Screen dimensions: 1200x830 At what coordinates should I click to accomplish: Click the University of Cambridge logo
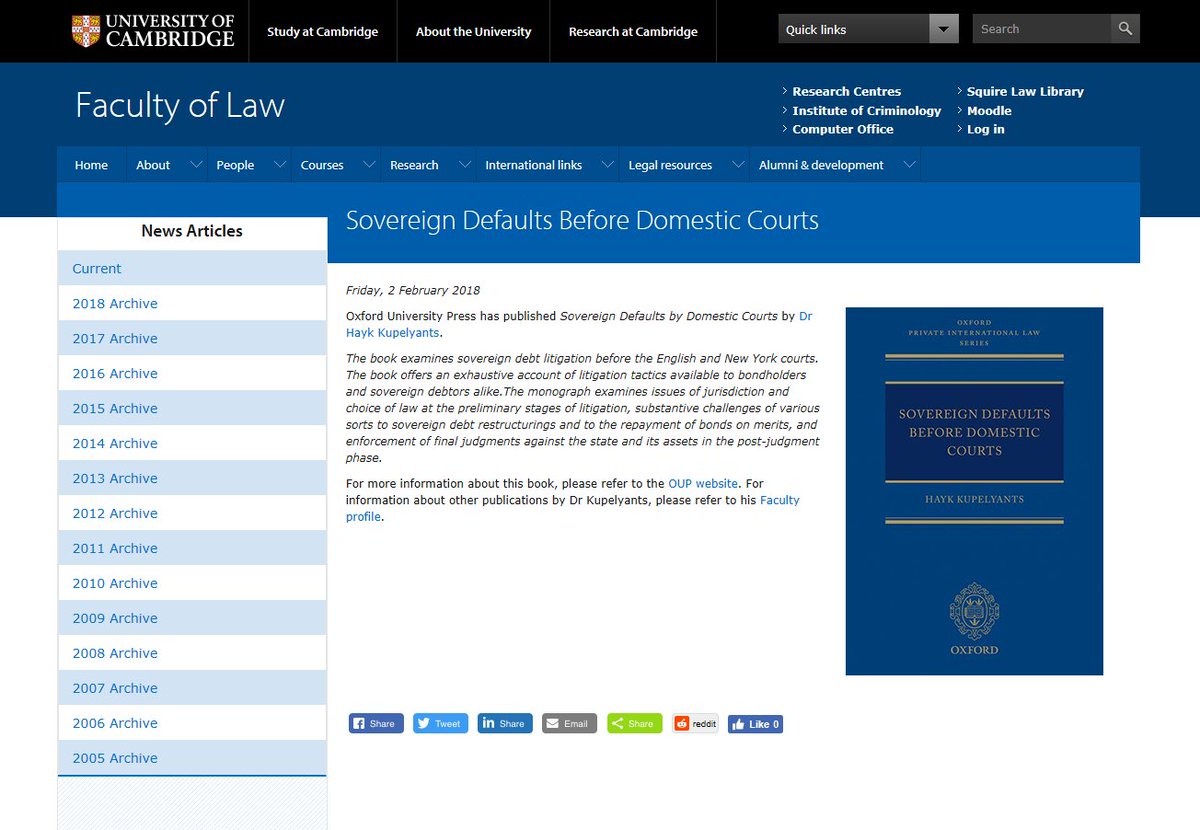click(x=153, y=30)
